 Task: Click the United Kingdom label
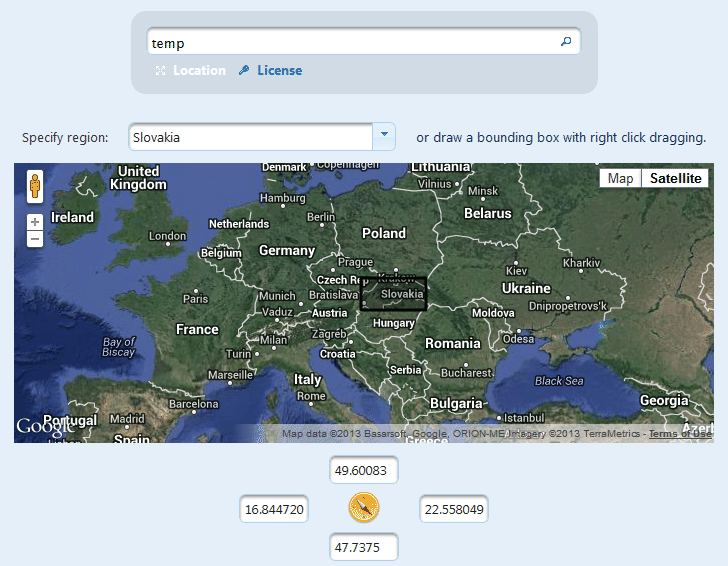pyautogui.click(x=138, y=177)
